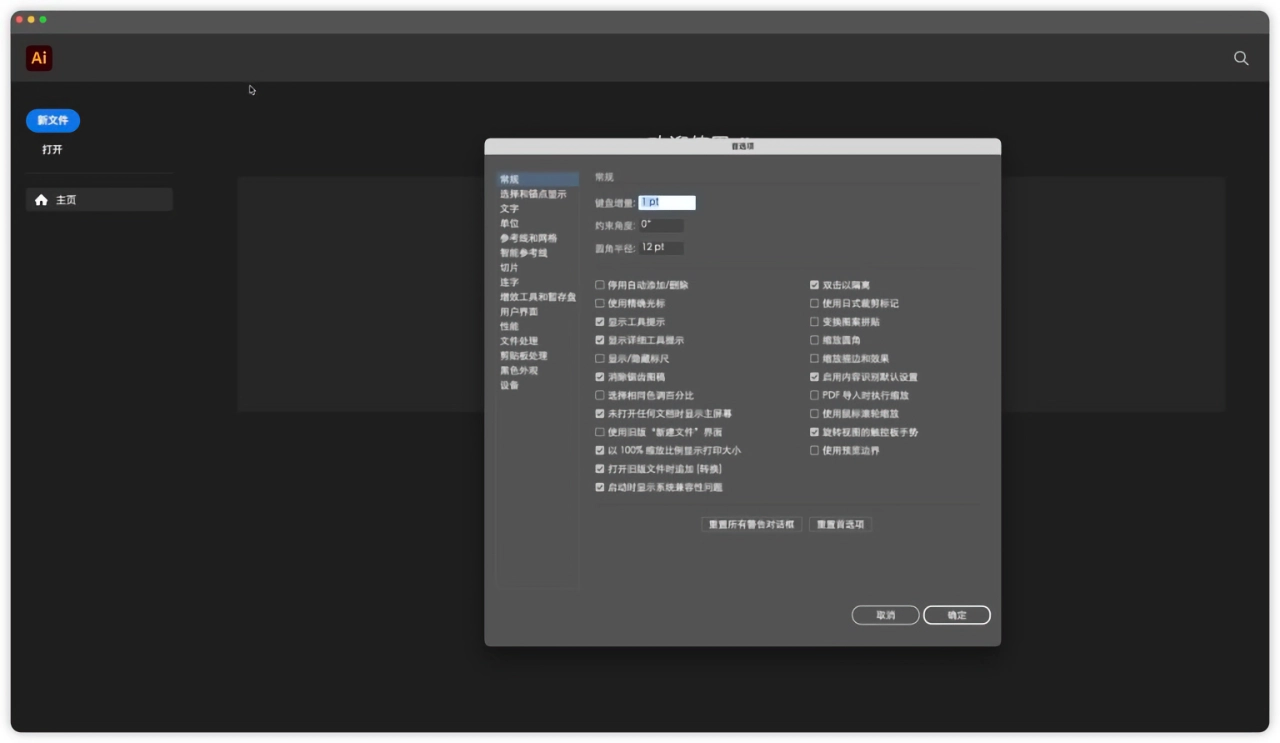This screenshot has width=1280, height=743.
Task: Enable 停用自动添加/删除 checkbox
Action: pos(600,285)
